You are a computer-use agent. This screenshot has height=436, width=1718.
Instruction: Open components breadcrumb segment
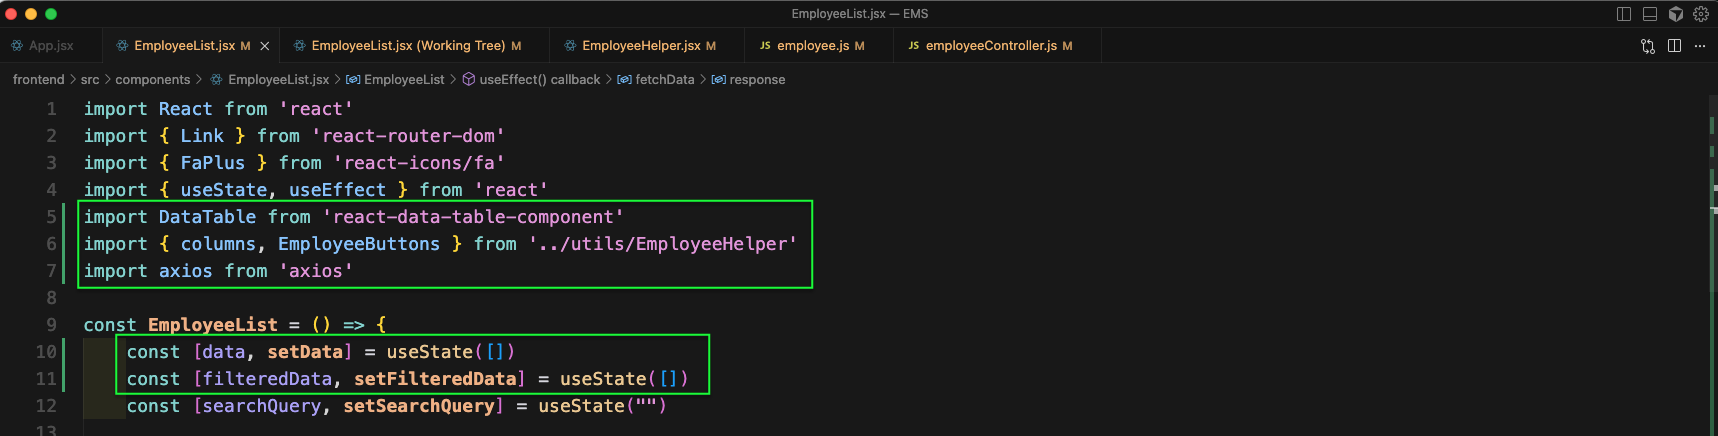click(x=152, y=80)
